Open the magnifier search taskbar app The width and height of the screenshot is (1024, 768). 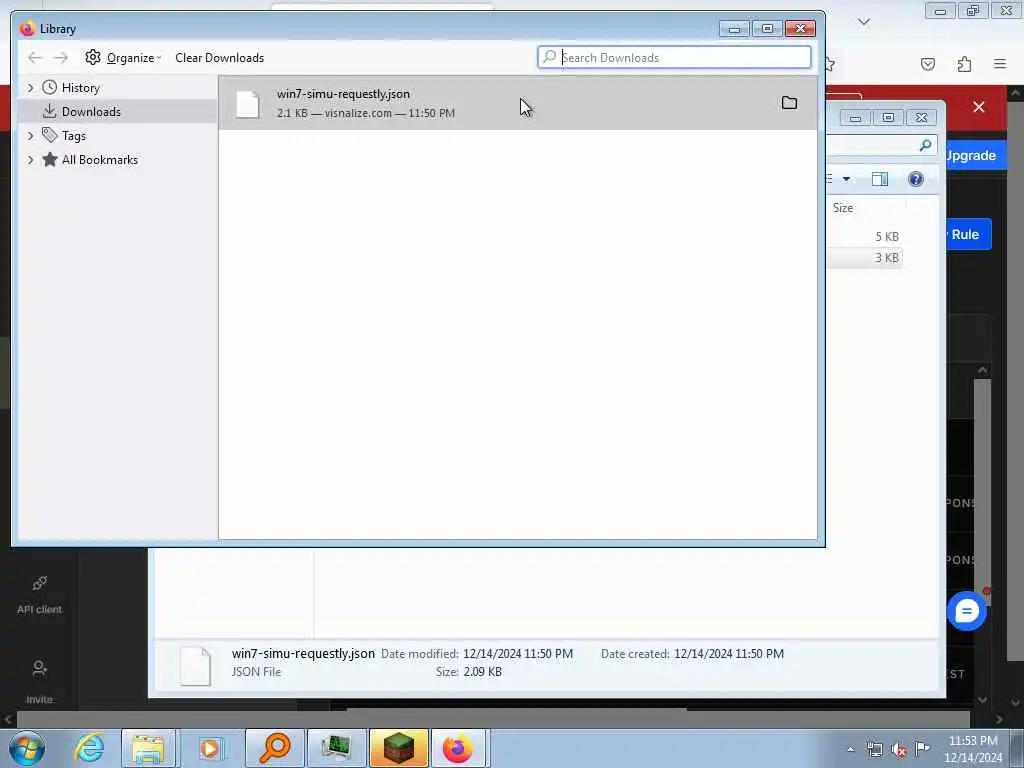point(274,748)
